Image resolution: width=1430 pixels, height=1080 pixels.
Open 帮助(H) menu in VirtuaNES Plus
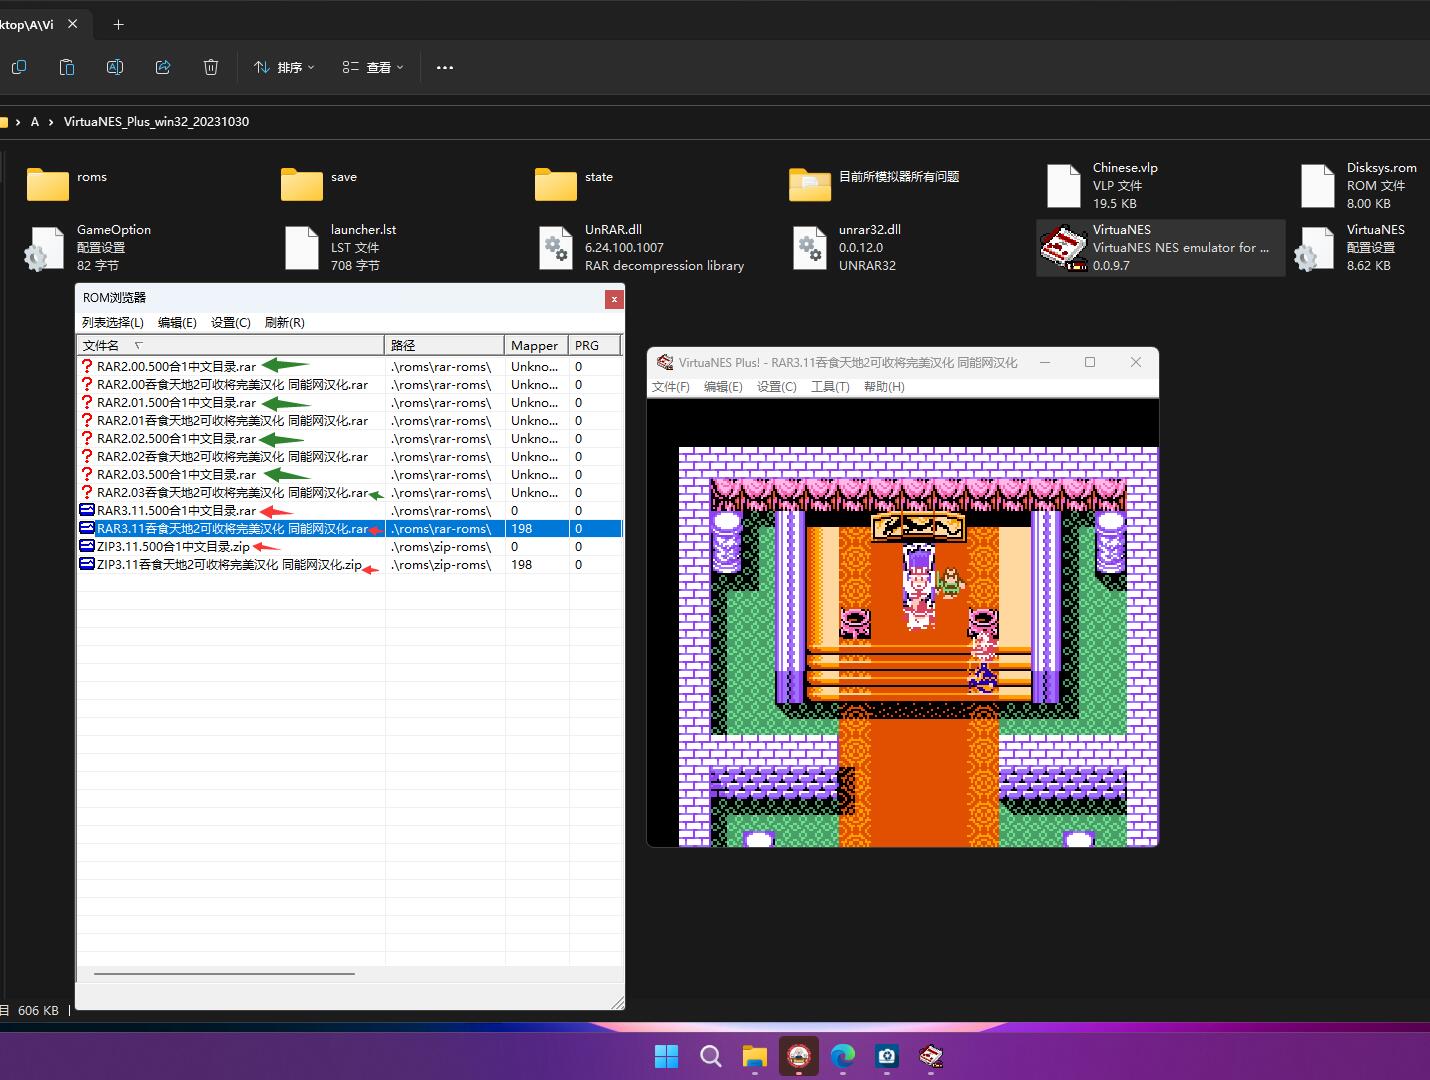point(884,386)
